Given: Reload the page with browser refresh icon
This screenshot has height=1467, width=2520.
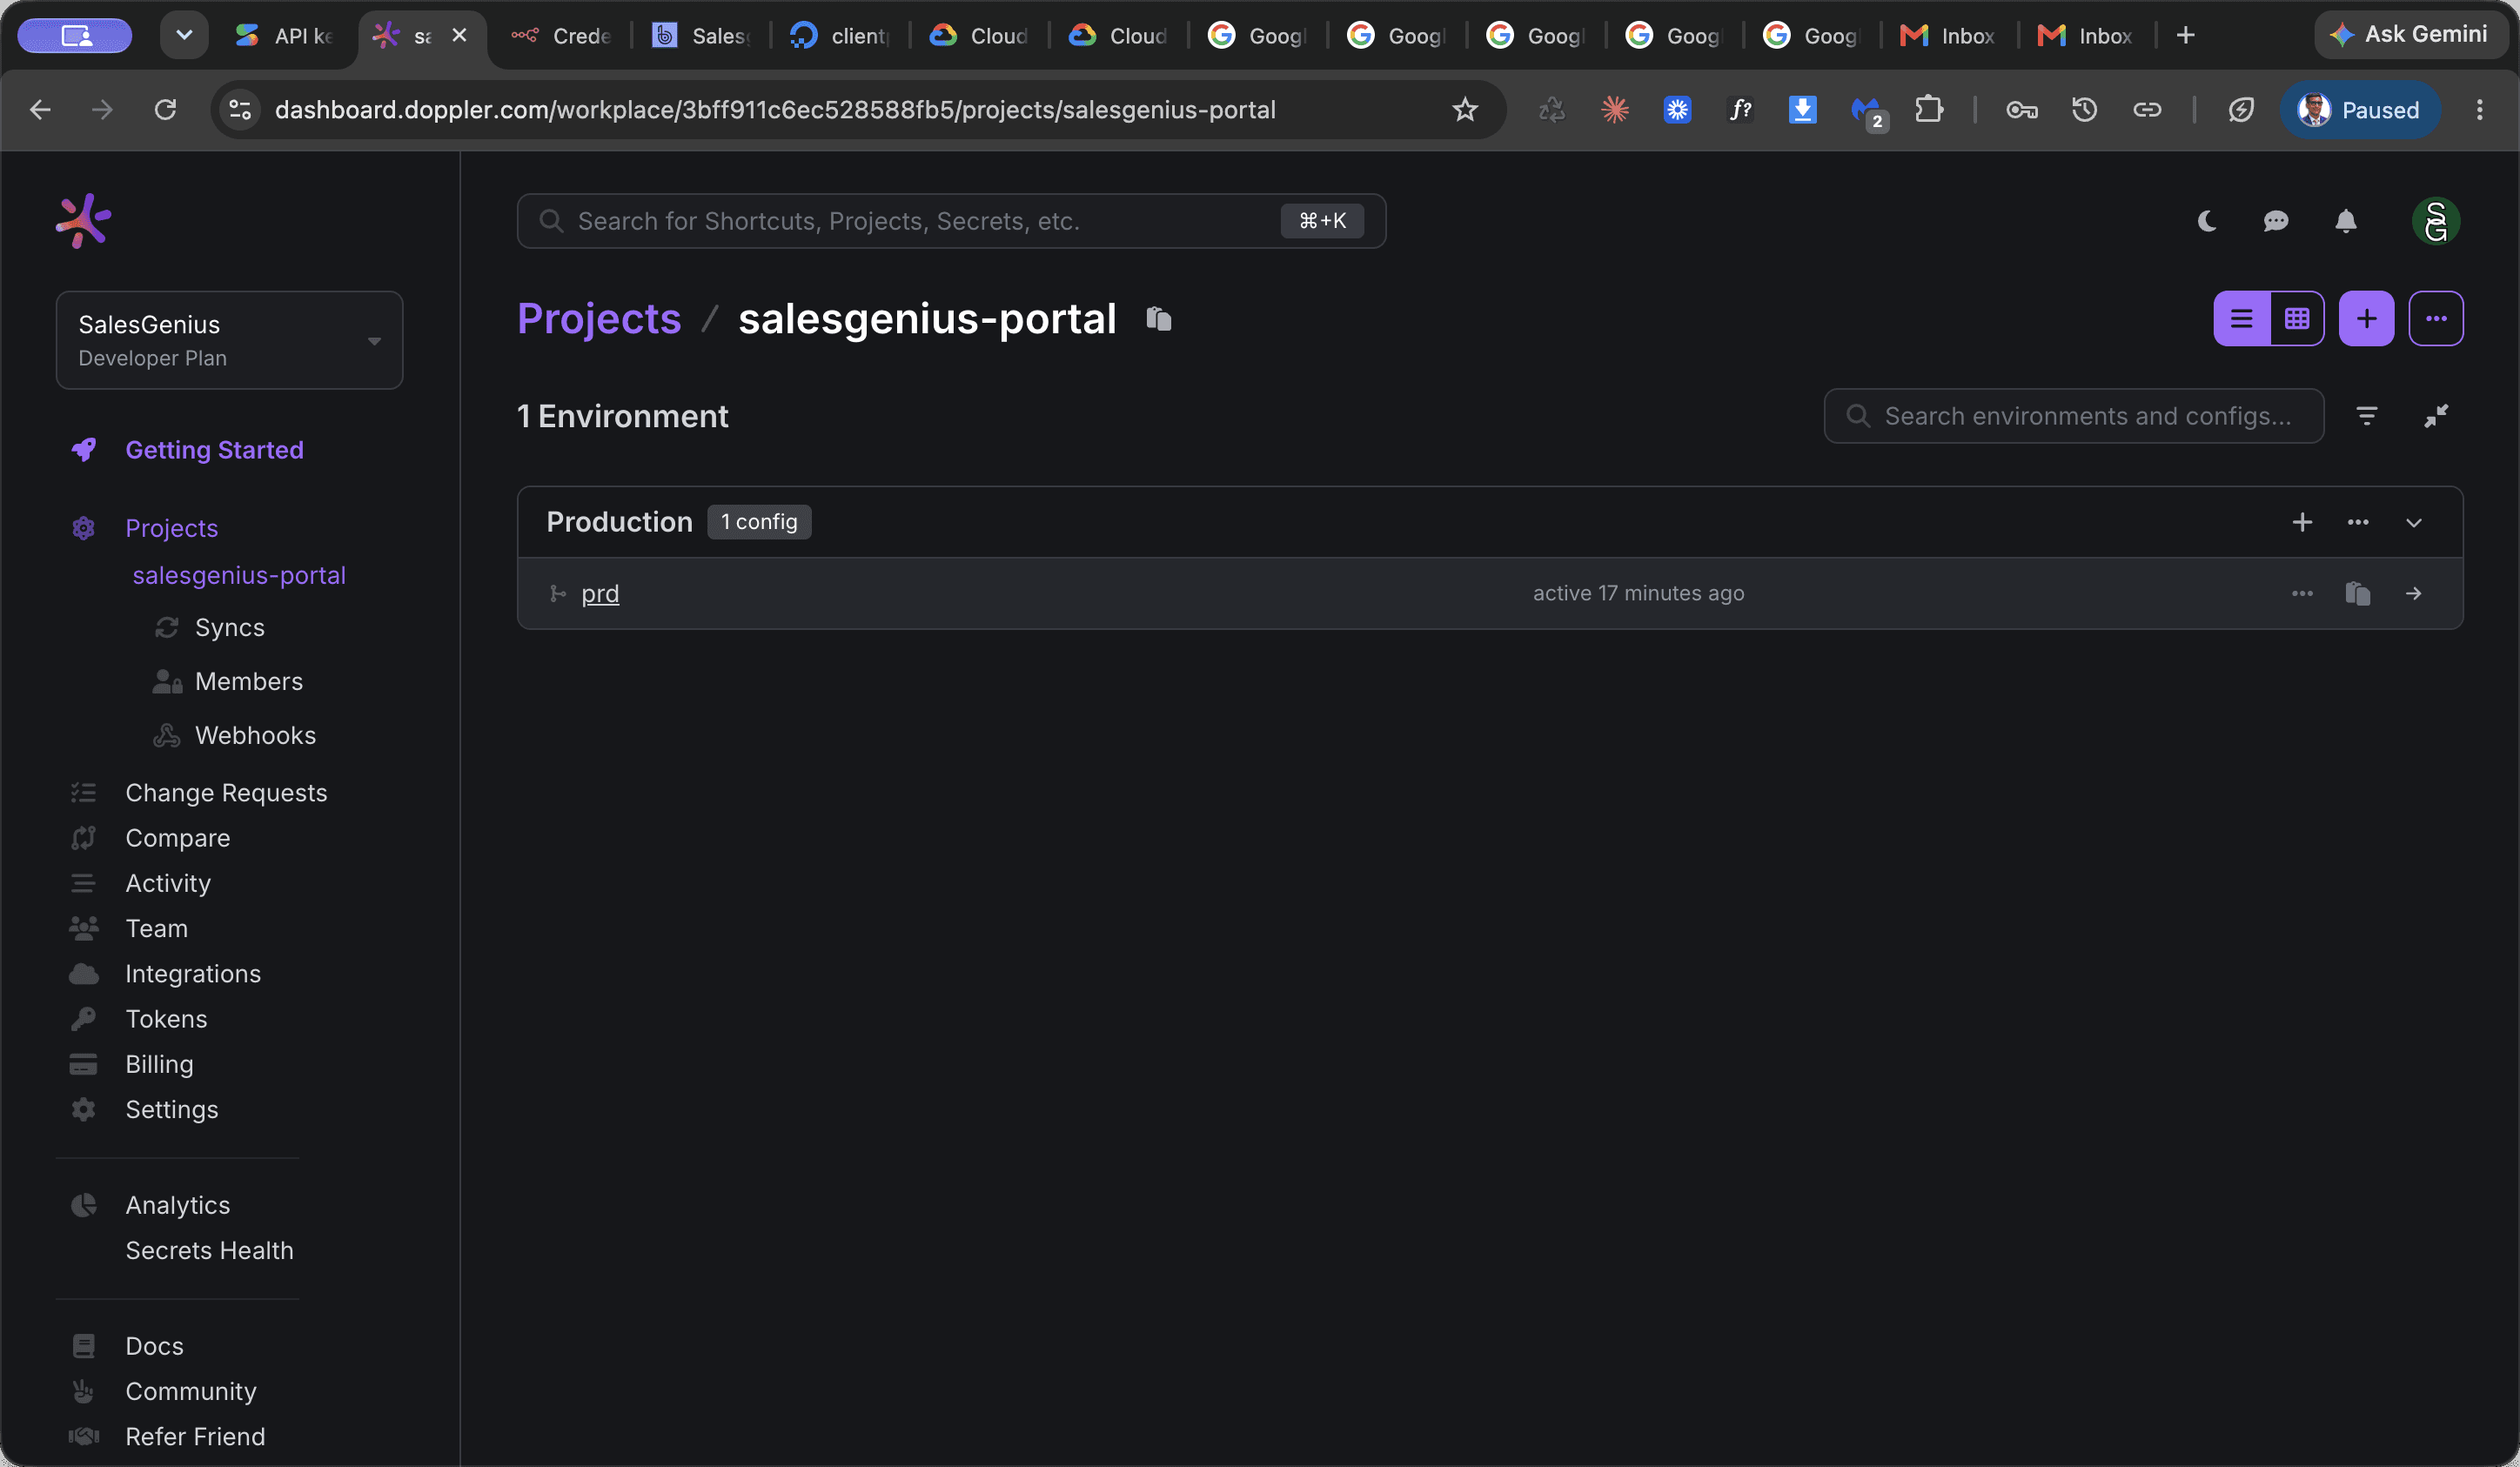Looking at the screenshot, I should (165, 110).
